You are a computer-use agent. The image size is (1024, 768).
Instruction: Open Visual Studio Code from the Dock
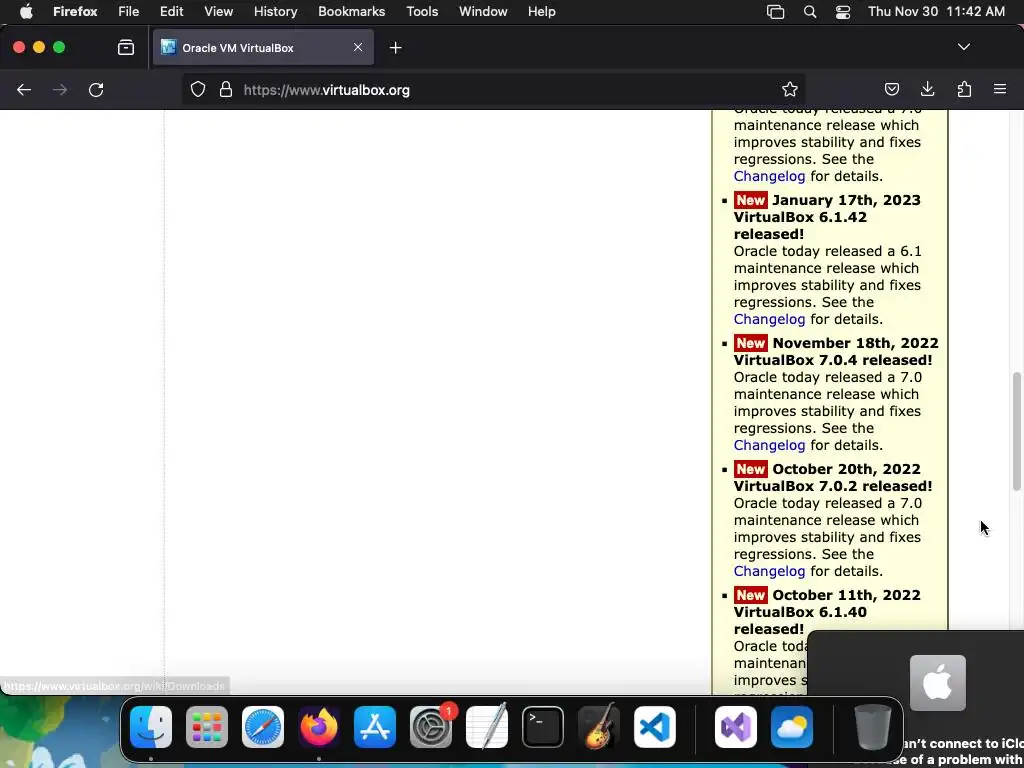click(x=654, y=727)
